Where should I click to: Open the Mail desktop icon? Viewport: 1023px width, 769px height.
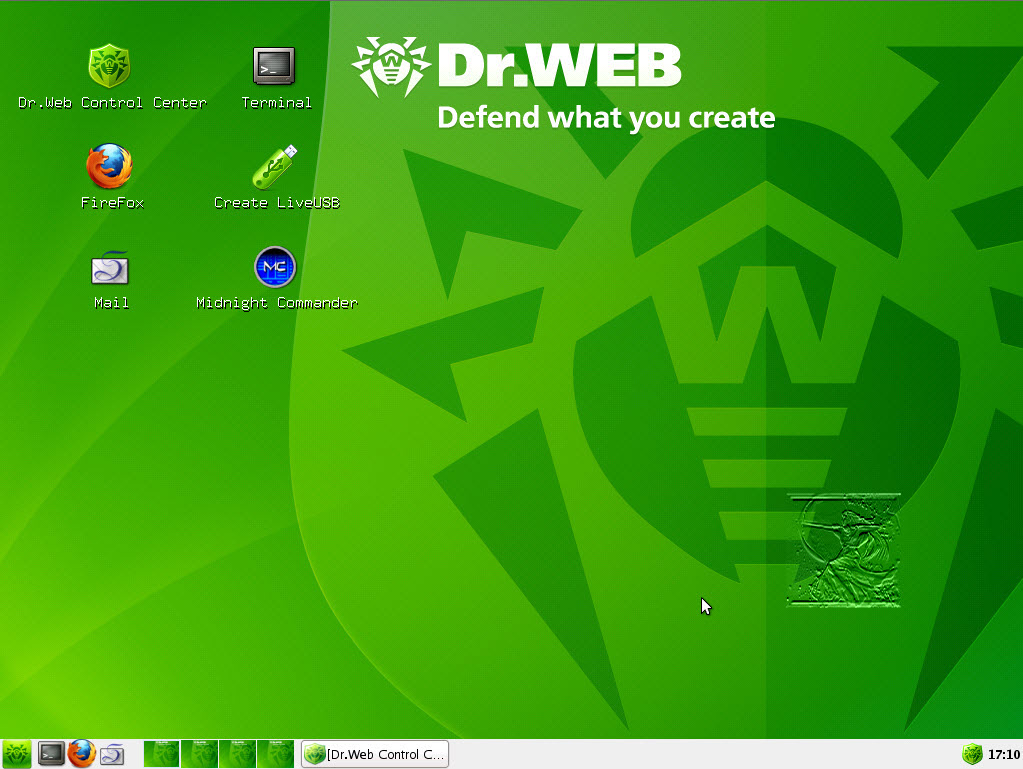coord(110,268)
